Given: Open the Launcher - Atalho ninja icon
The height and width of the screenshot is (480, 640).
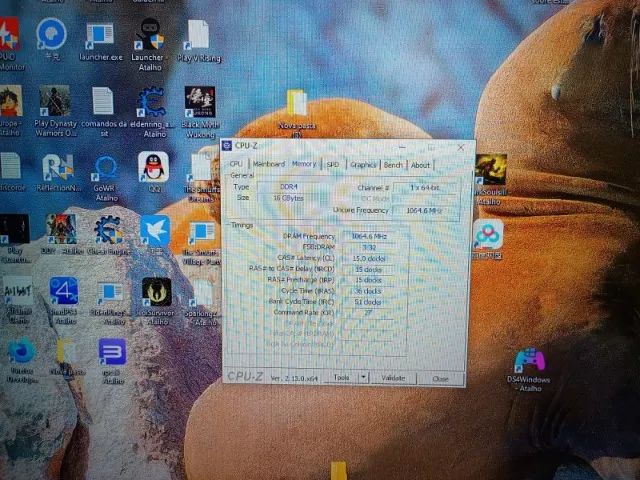Looking at the screenshot, I should 149,44.
